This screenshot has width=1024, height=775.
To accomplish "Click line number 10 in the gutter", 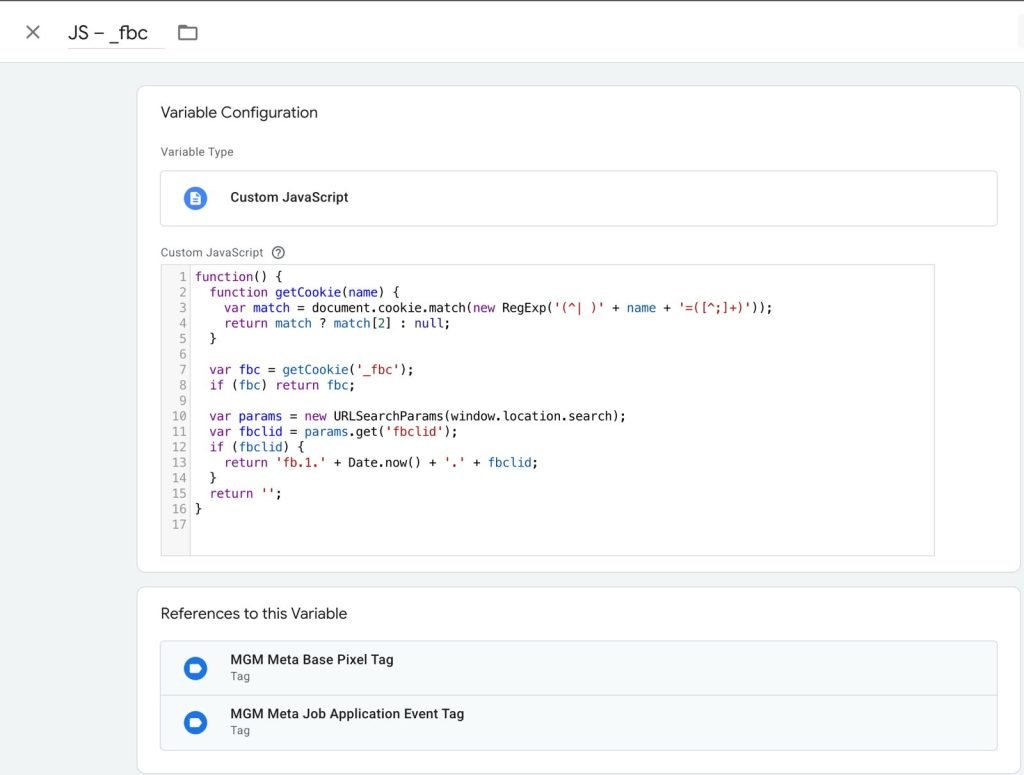I will pyautogui.click(x=179, y=416).
